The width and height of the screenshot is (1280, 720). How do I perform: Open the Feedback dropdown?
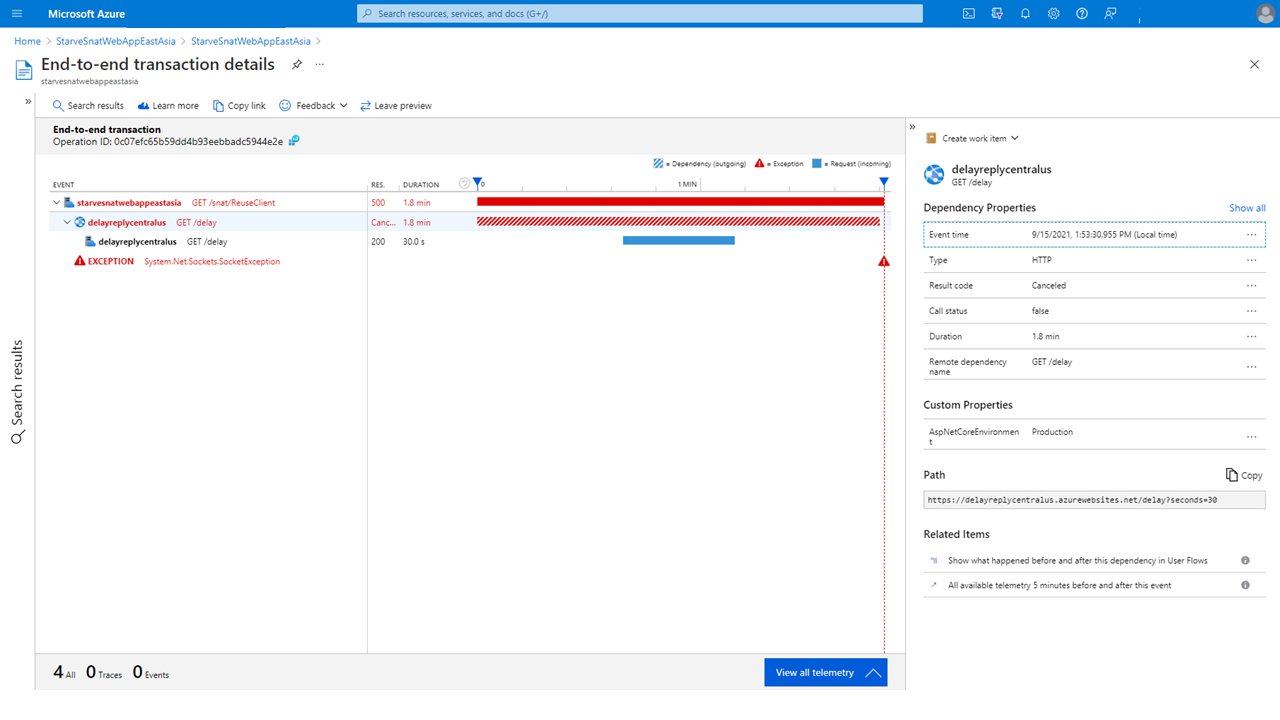[x=314, y=106]
